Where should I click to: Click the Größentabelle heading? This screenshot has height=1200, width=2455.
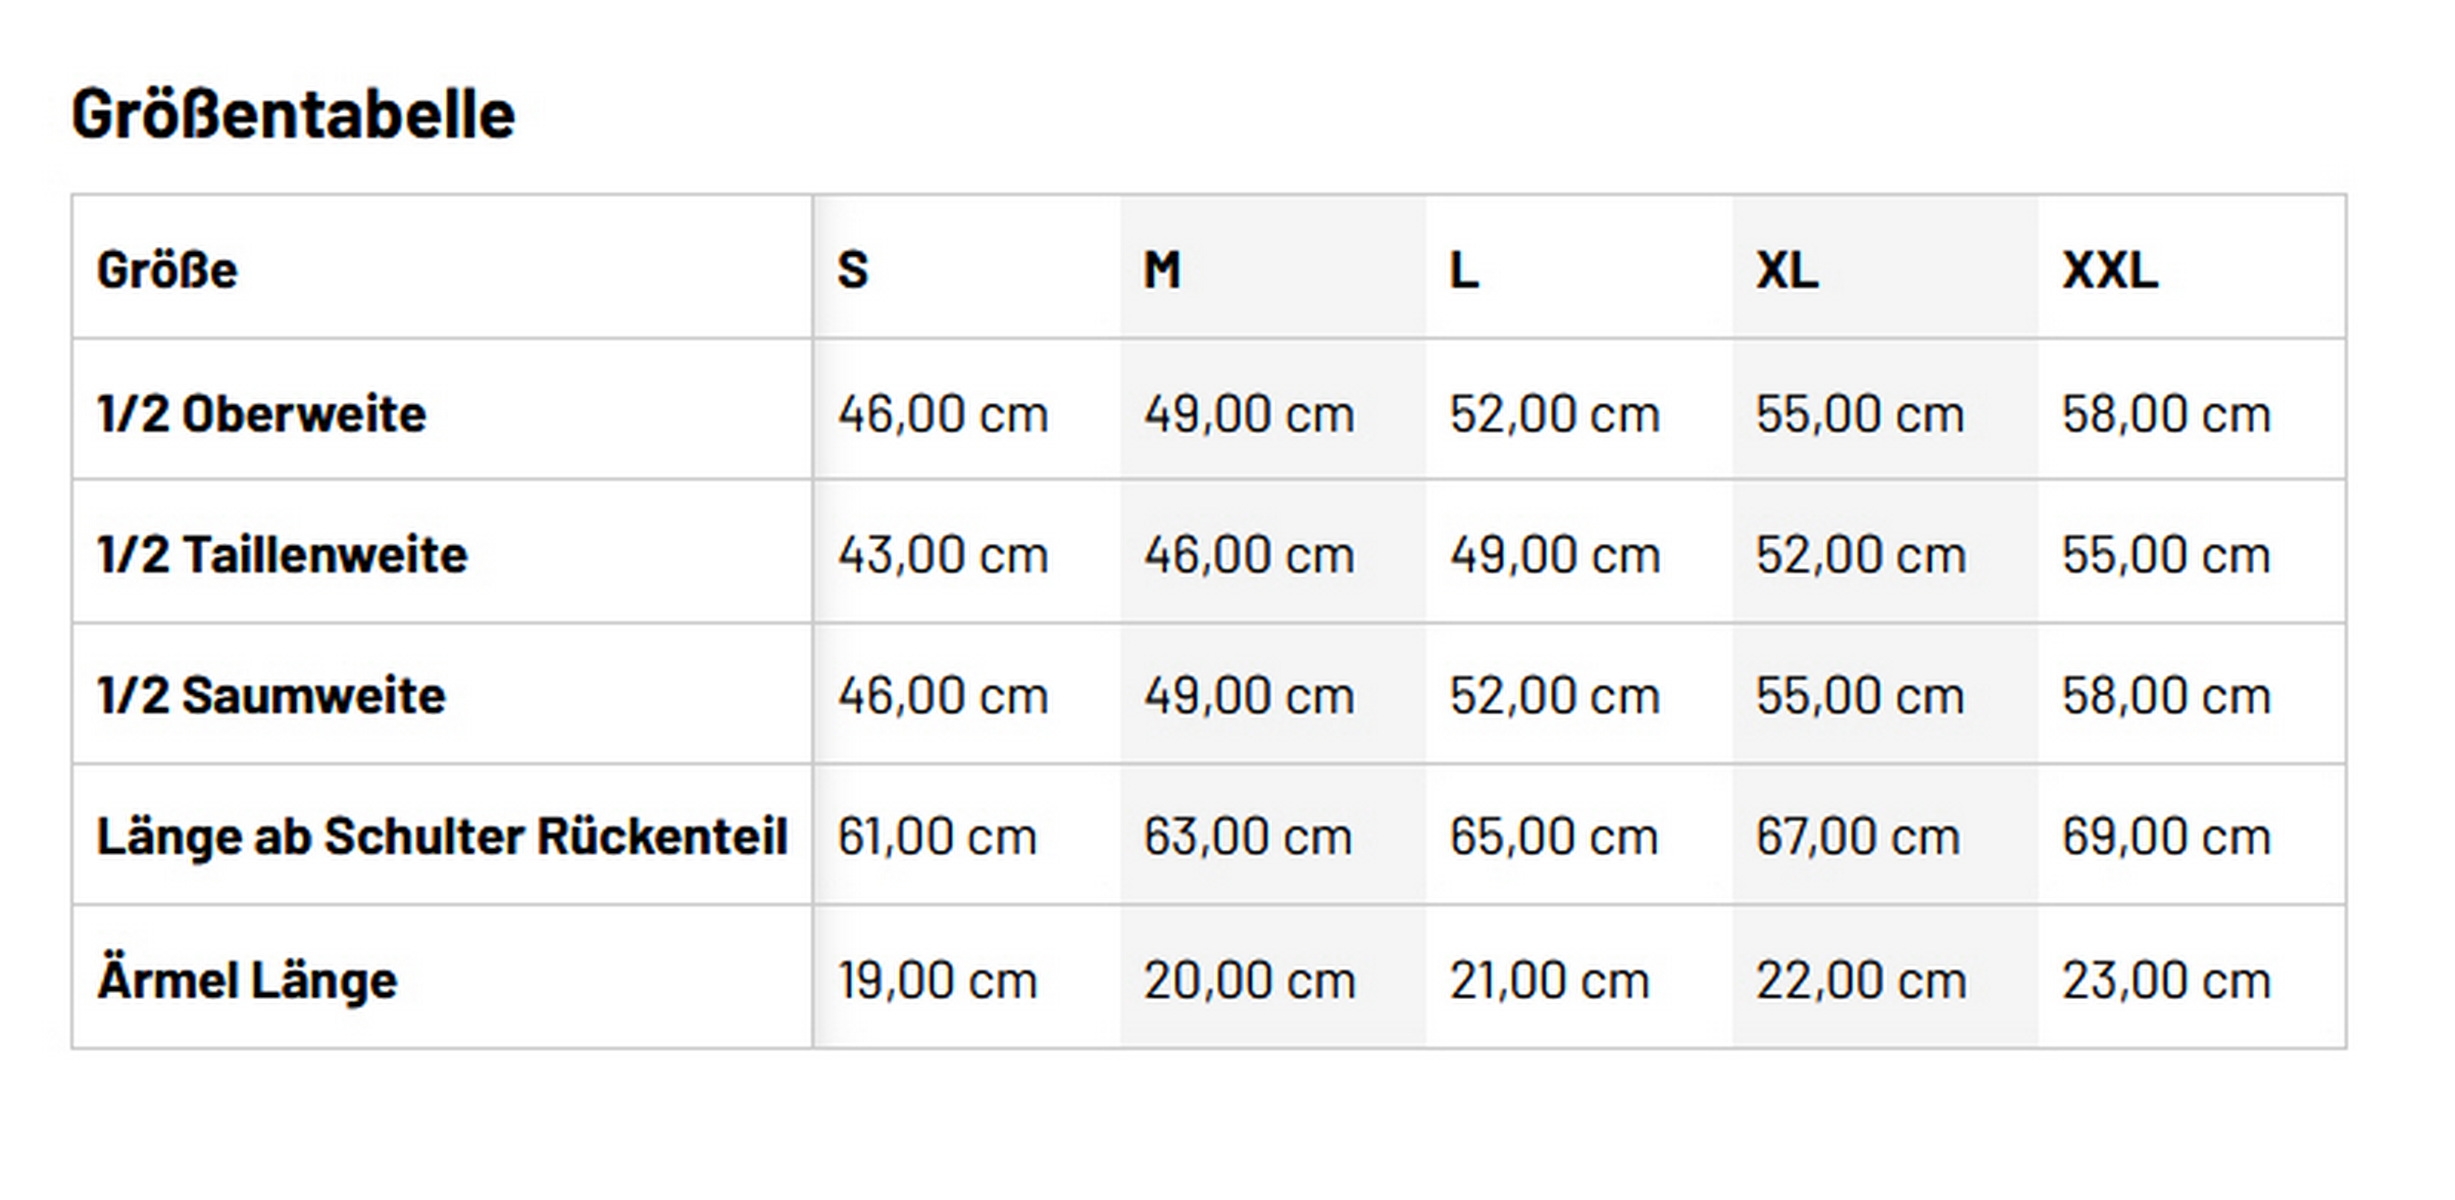click(293, 114)
